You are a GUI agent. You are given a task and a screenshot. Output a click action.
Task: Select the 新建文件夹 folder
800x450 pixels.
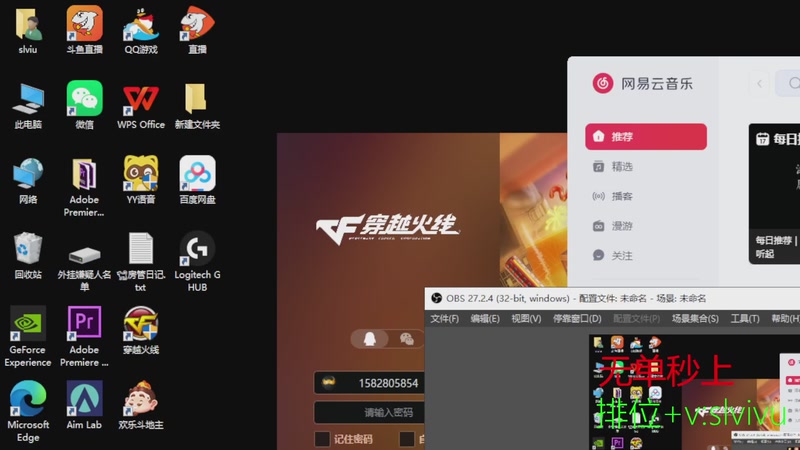[x=196, y=98]
